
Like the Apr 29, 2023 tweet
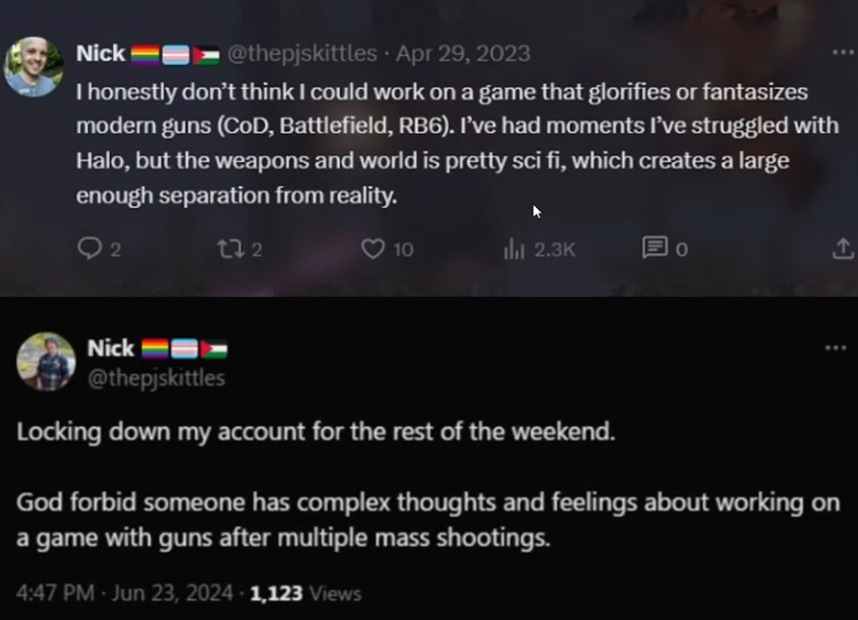pyautogui.click(x=372, y=249)
